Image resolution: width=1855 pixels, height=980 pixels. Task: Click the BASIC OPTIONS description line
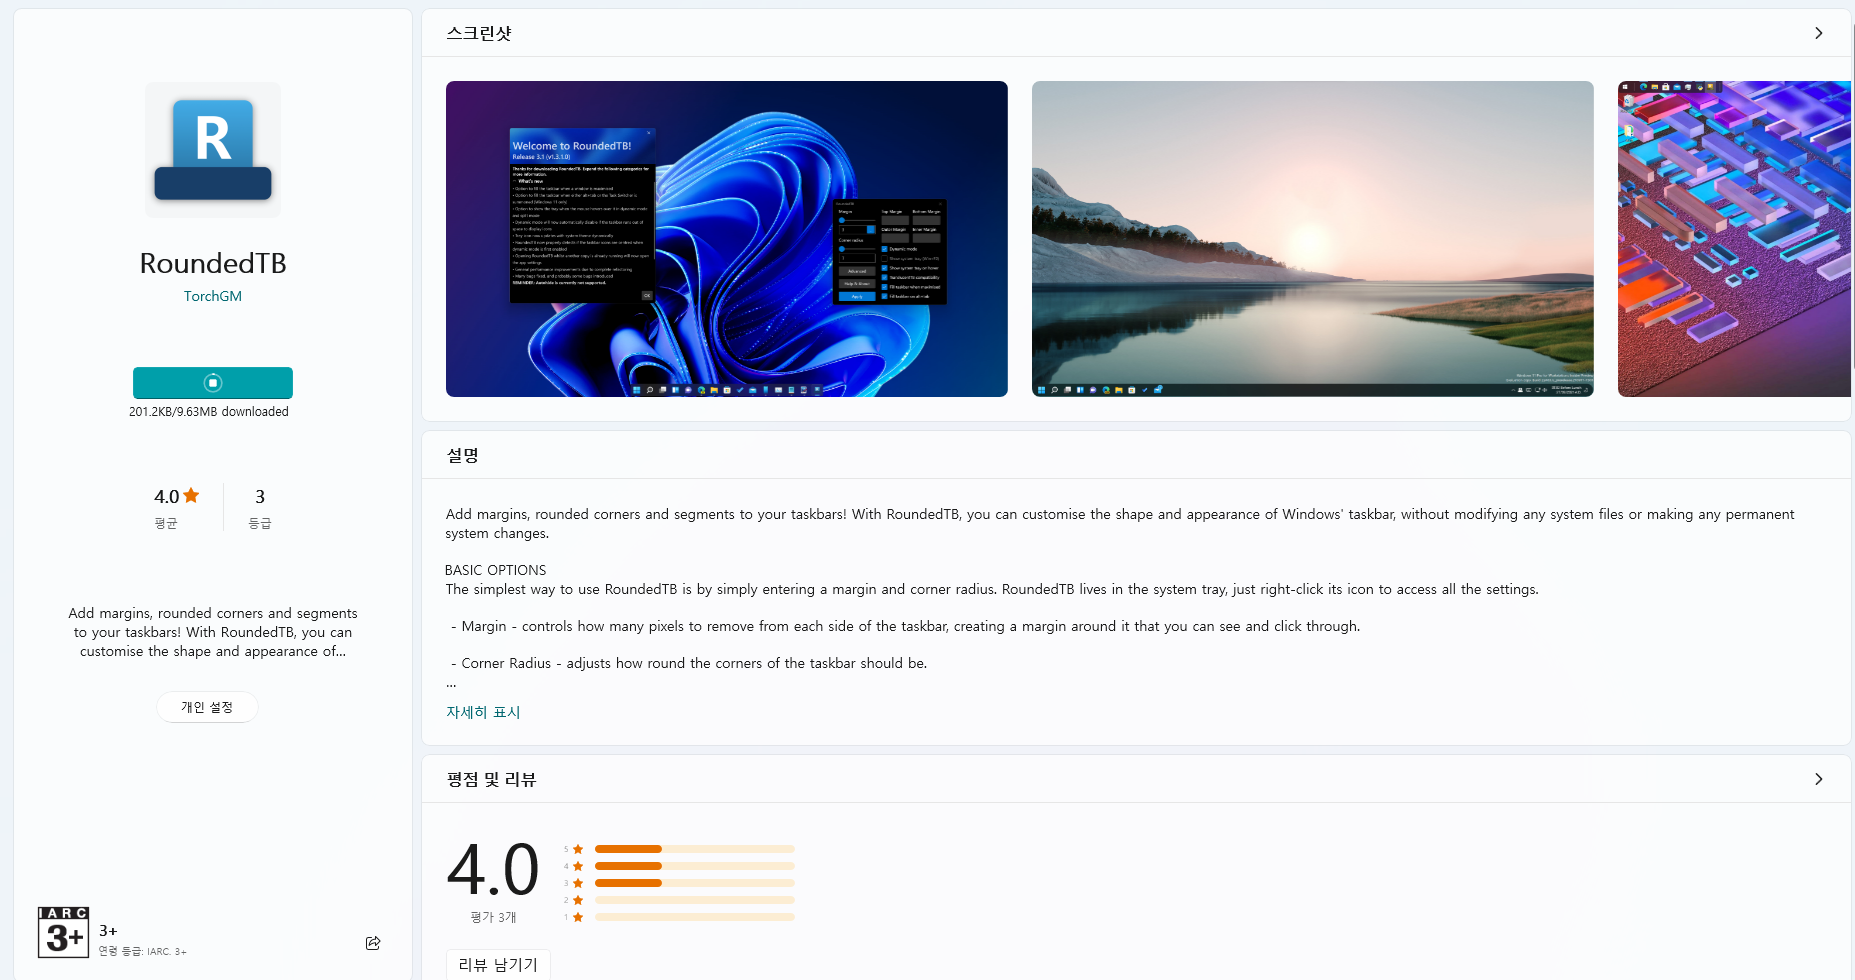[496, 570]
